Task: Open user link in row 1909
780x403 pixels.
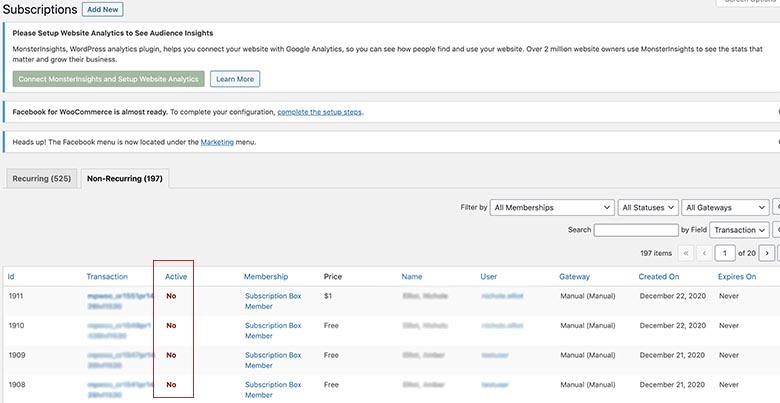Action: tap(493, 355)
